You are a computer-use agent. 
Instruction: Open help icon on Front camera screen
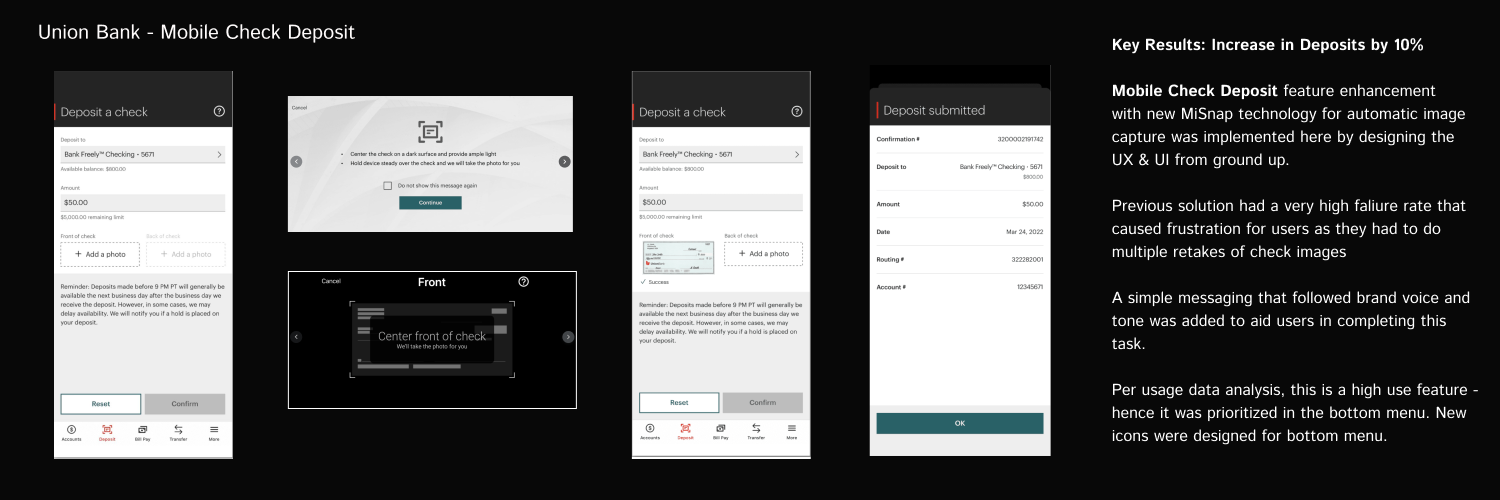click(524, 282)
